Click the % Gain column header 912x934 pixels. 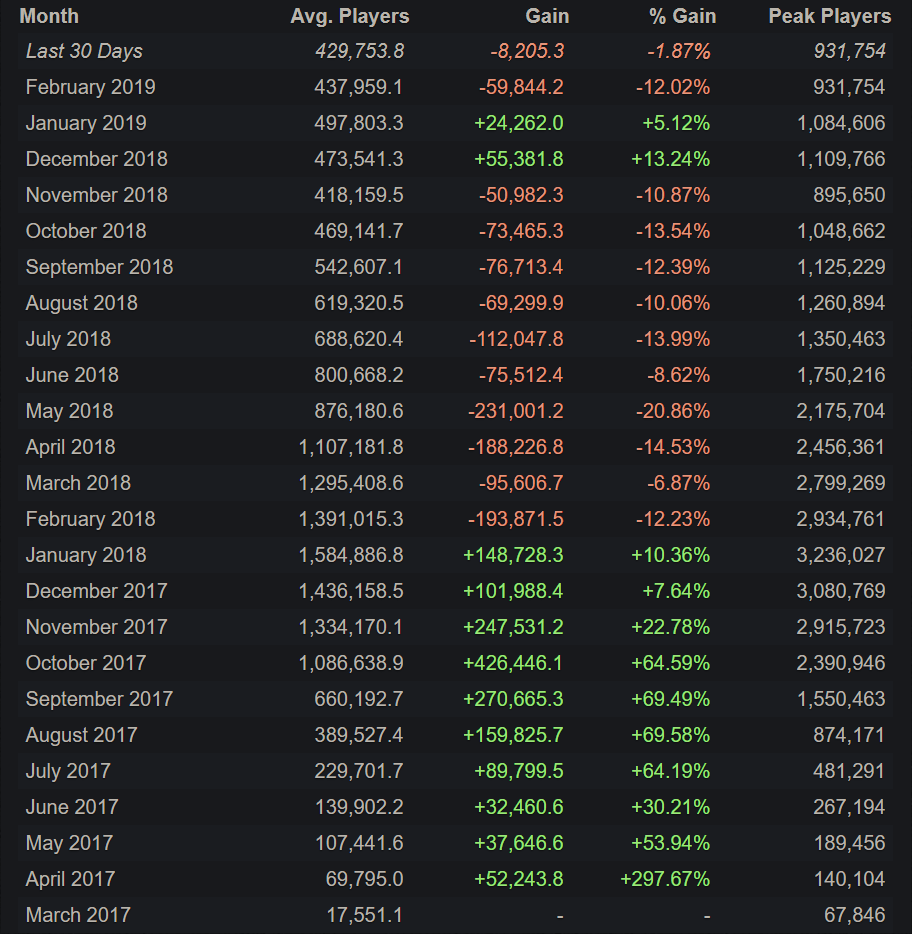(x=680, y=16)
